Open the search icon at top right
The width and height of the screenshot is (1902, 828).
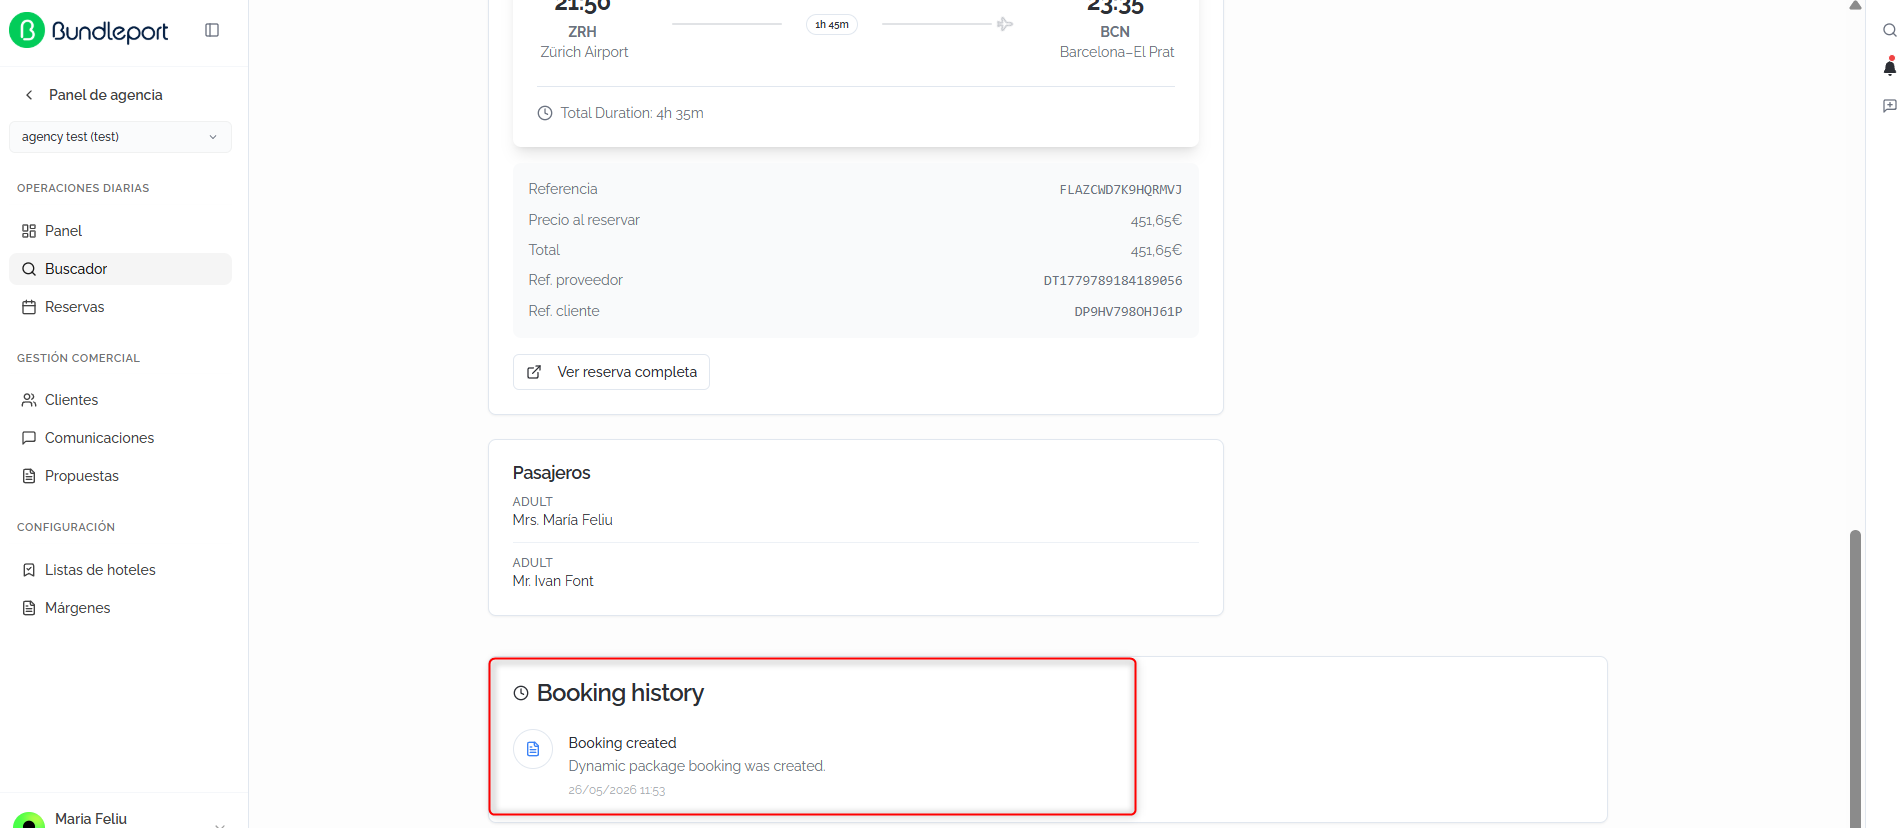(1889, 30)
